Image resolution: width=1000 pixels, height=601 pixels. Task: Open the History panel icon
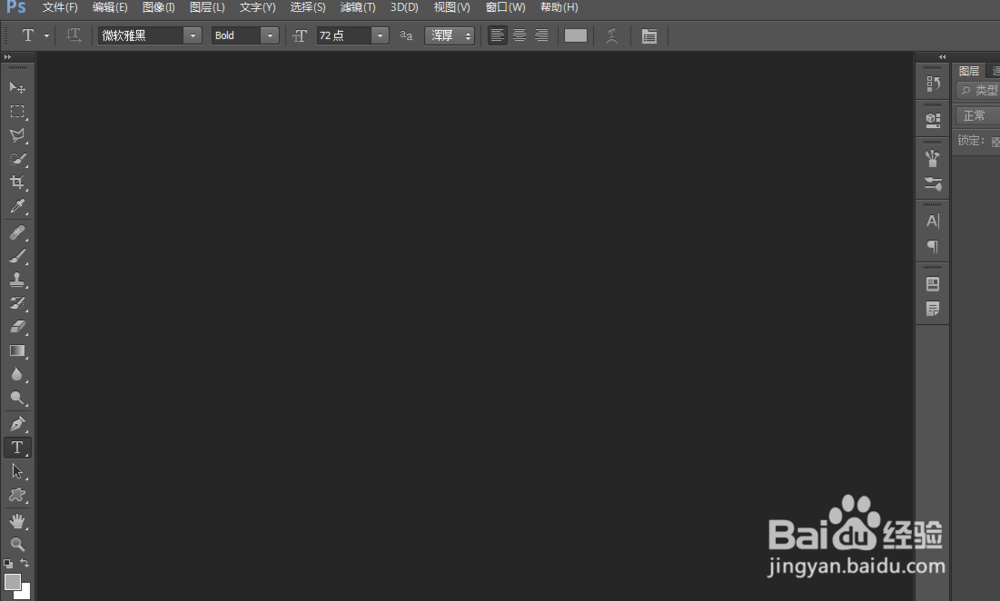[932, 84]
